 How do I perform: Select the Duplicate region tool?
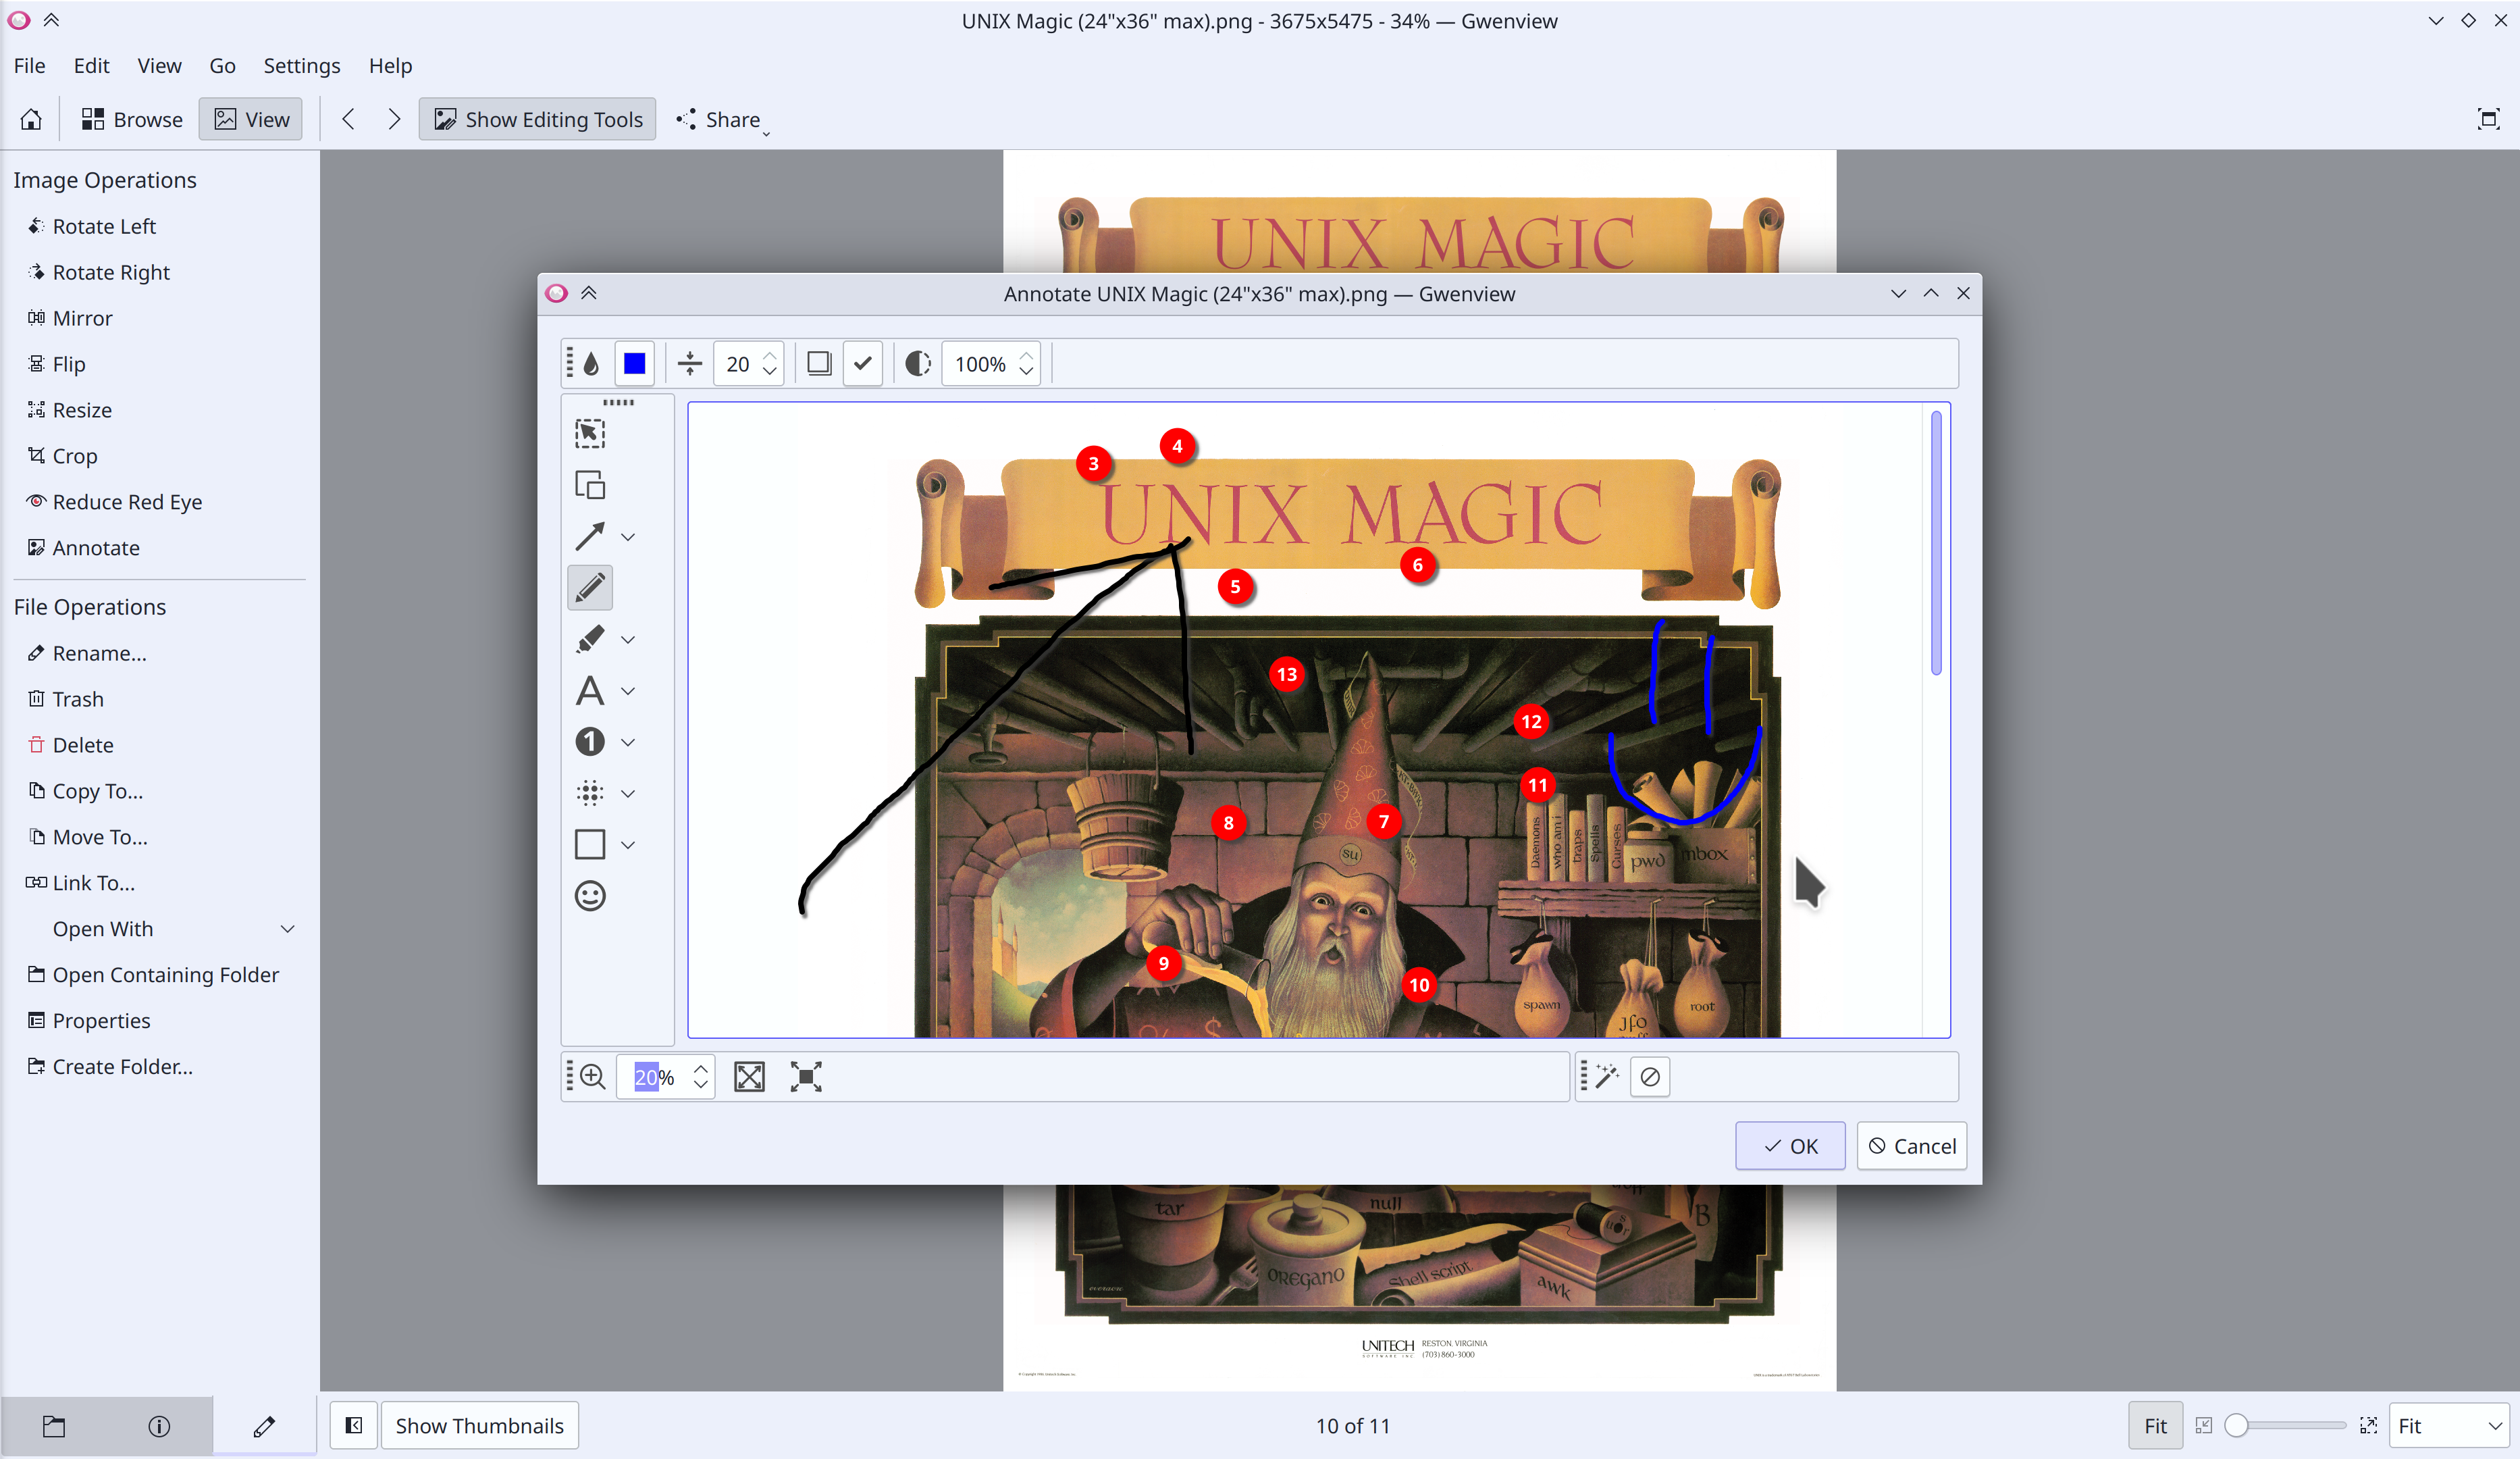589,485
